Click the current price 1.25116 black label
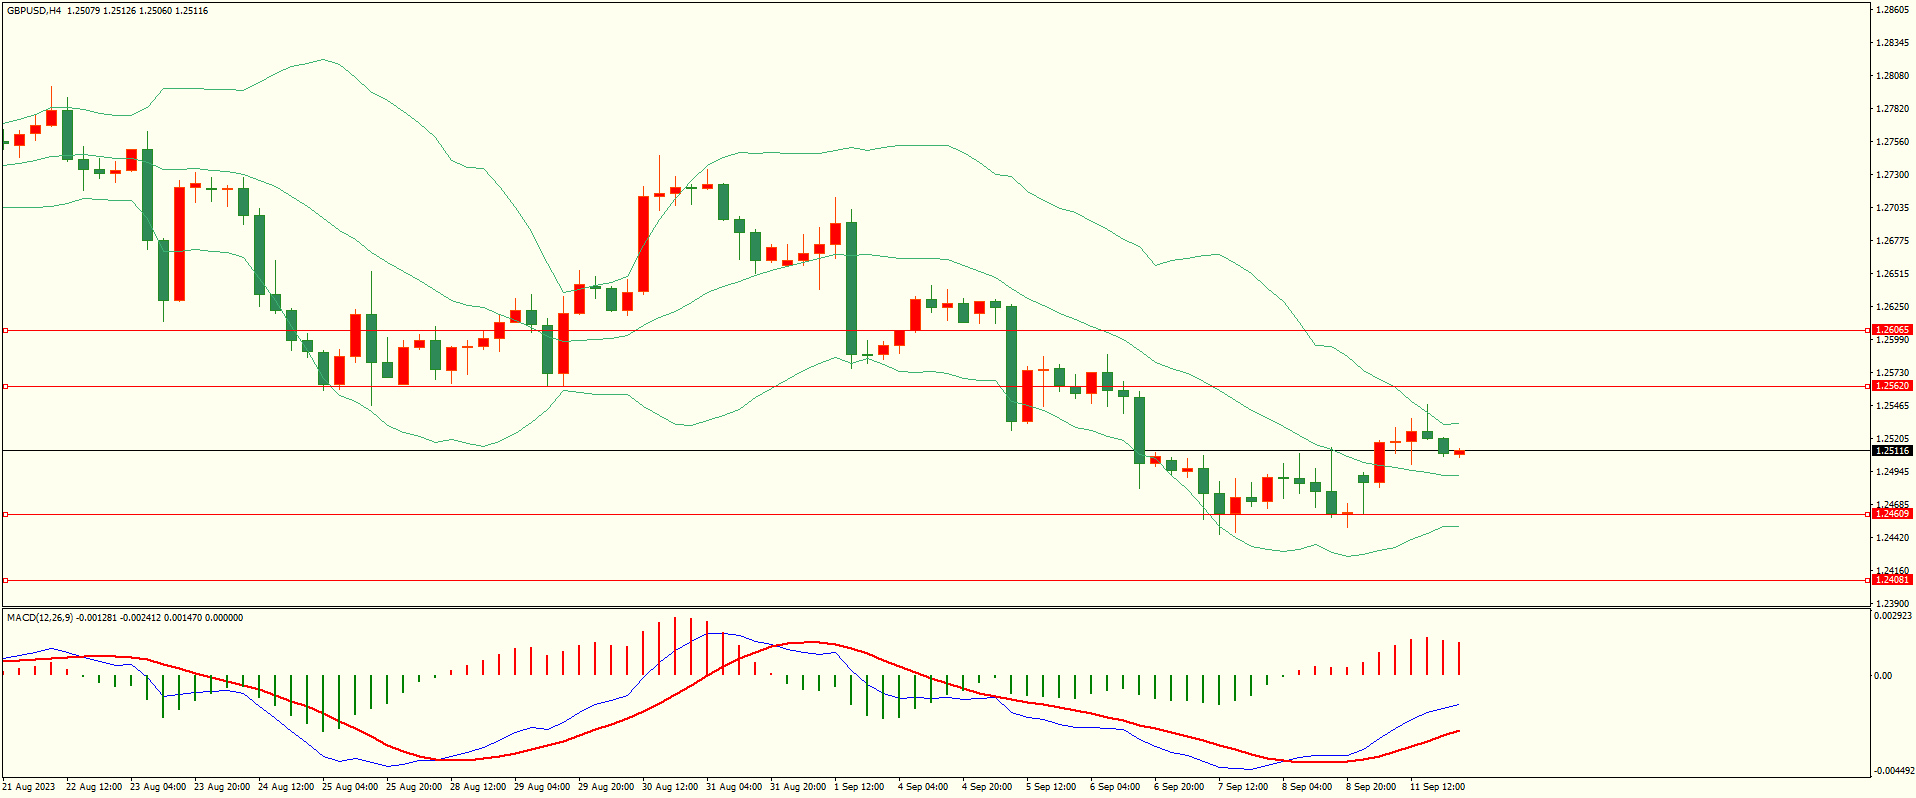Viewport: 1916px width, 798px height. [x=1891, y=451]
